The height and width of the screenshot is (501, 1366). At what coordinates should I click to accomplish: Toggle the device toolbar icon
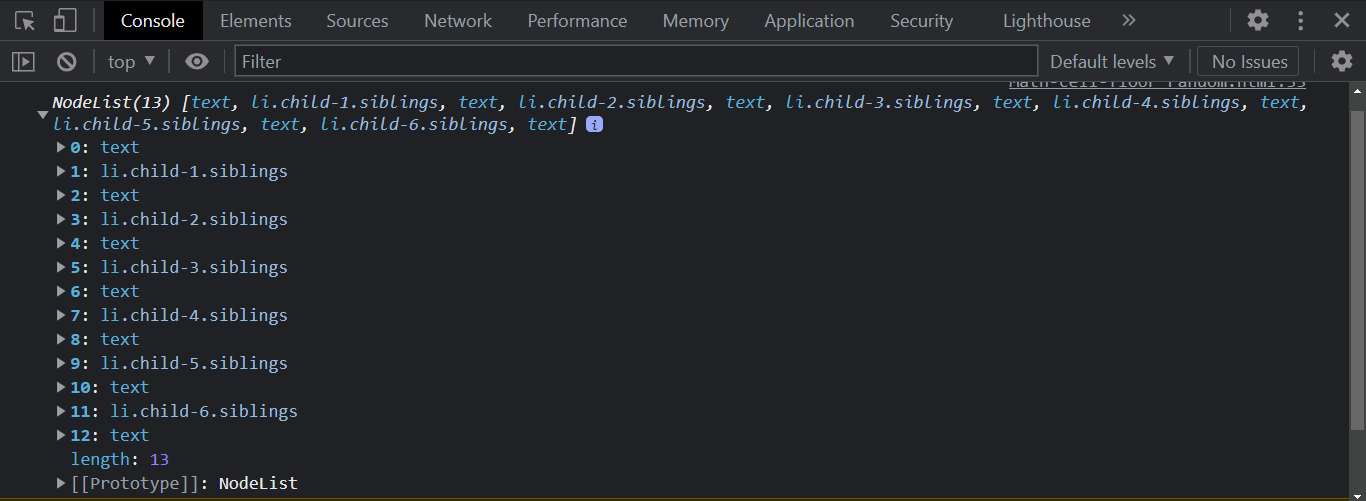click(65, 20)
